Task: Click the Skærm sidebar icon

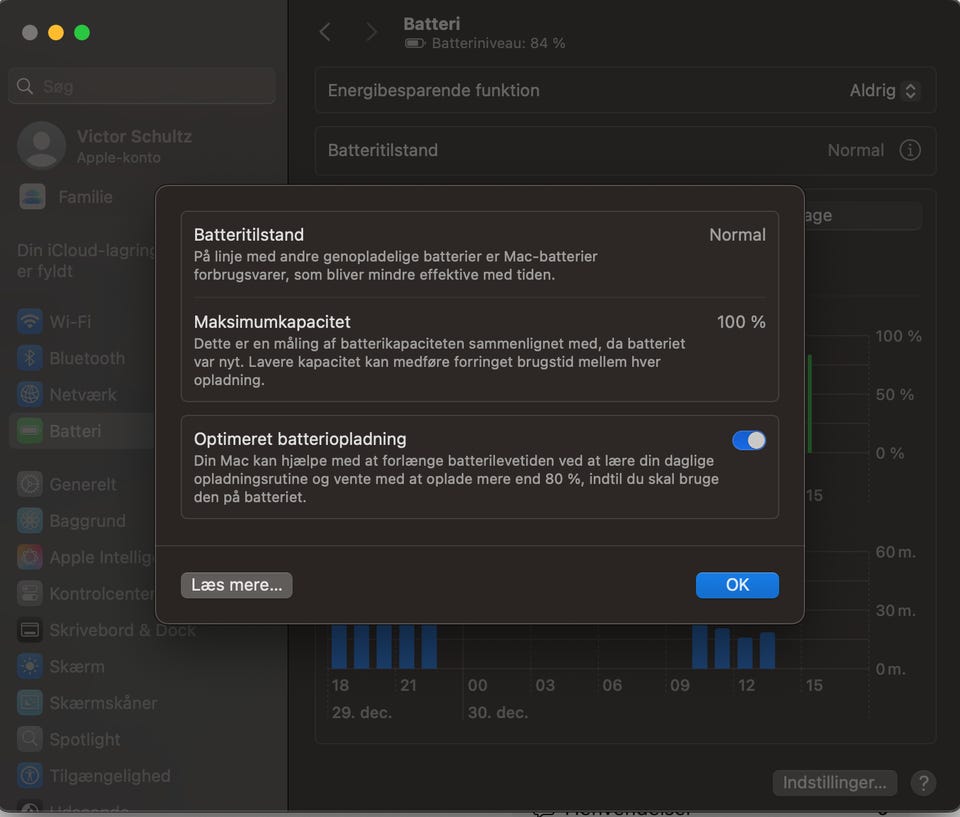Action: point(31,666)
